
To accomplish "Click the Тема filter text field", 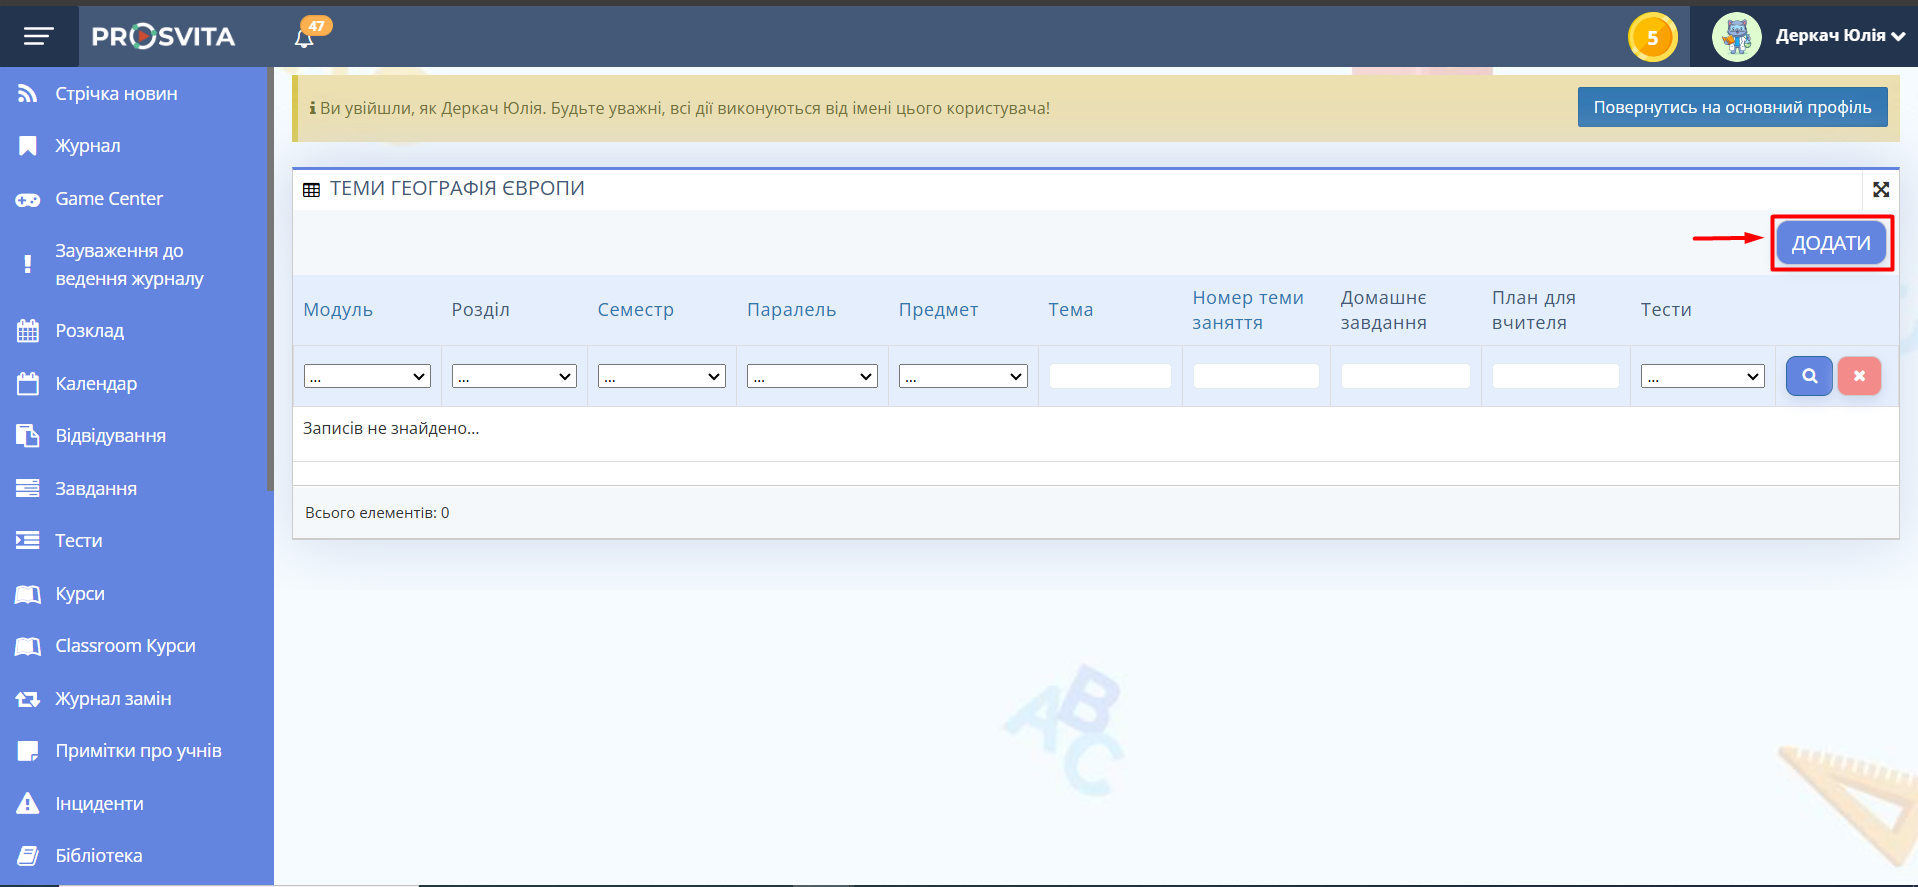I will 1110,376.
